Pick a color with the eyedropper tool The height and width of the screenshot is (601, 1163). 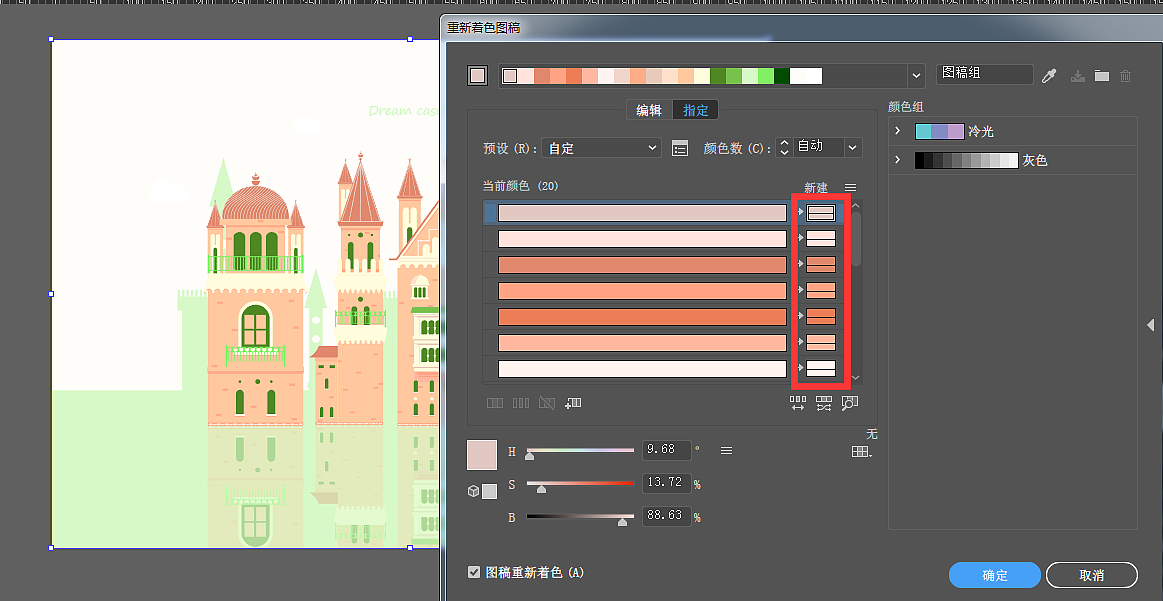click(x=1050, y=74)
